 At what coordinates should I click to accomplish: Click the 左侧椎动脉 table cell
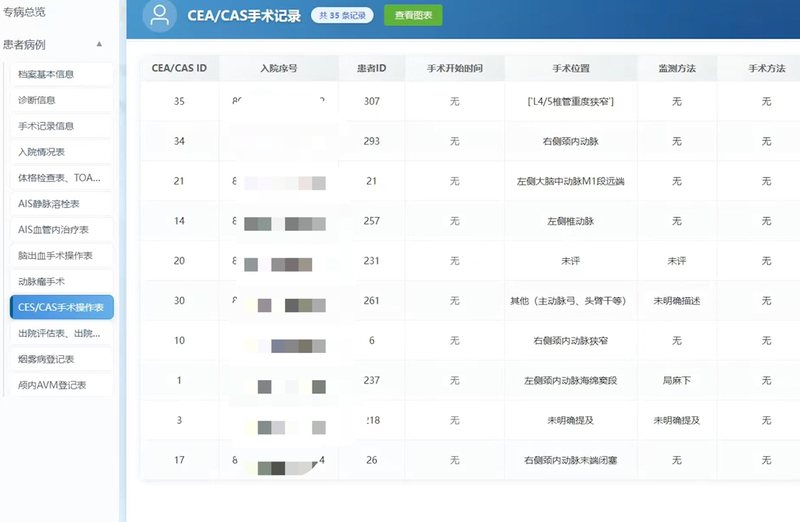coord(570,221)
